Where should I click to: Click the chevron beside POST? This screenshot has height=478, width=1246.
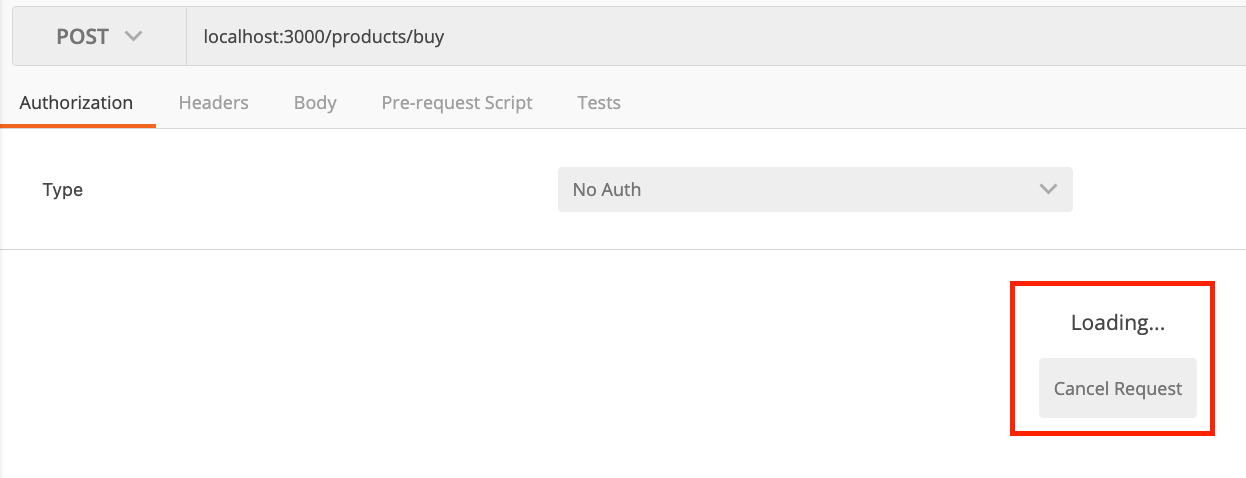click(133, 36)
